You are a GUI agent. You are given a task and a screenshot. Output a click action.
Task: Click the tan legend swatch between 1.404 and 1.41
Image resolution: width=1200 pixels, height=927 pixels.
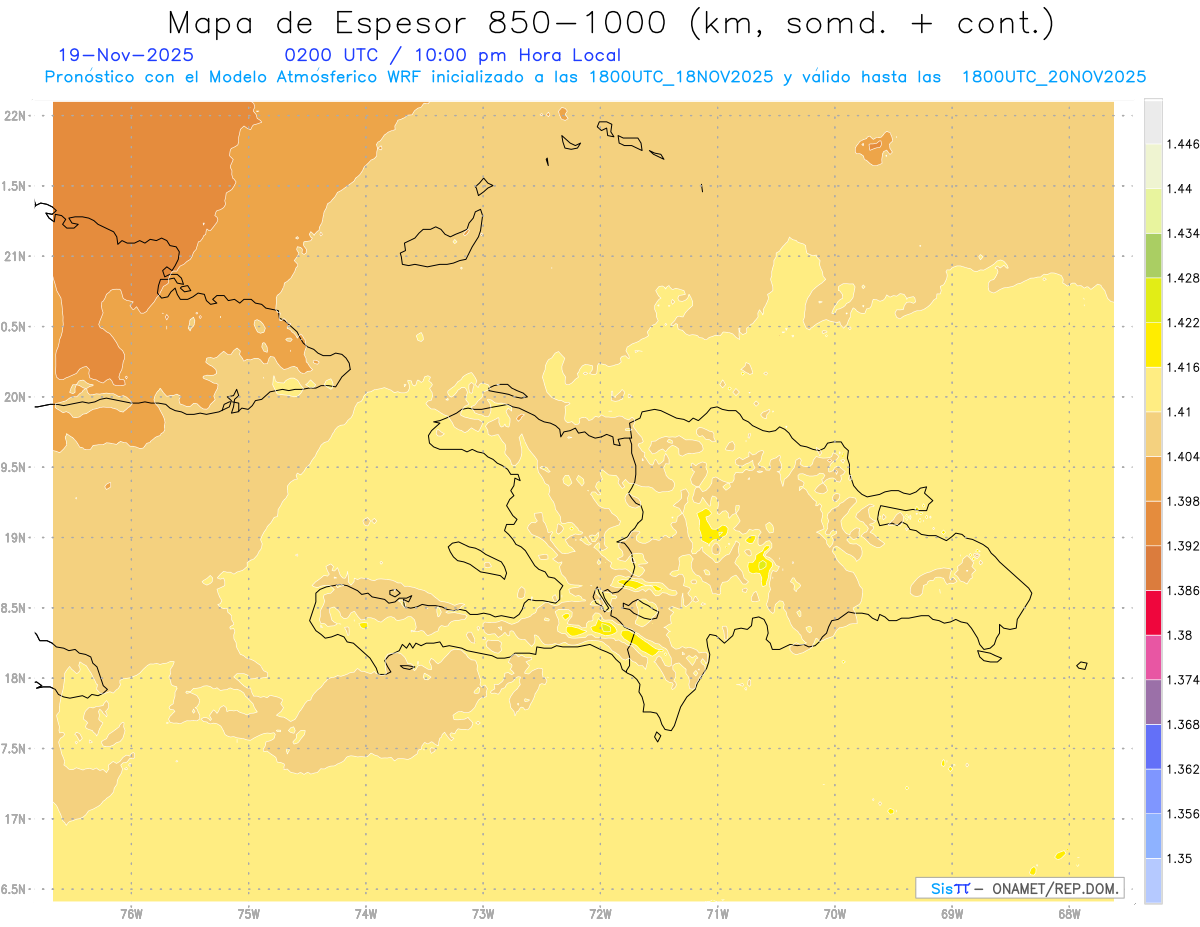pyautogui.click(x=1153, y=433)
